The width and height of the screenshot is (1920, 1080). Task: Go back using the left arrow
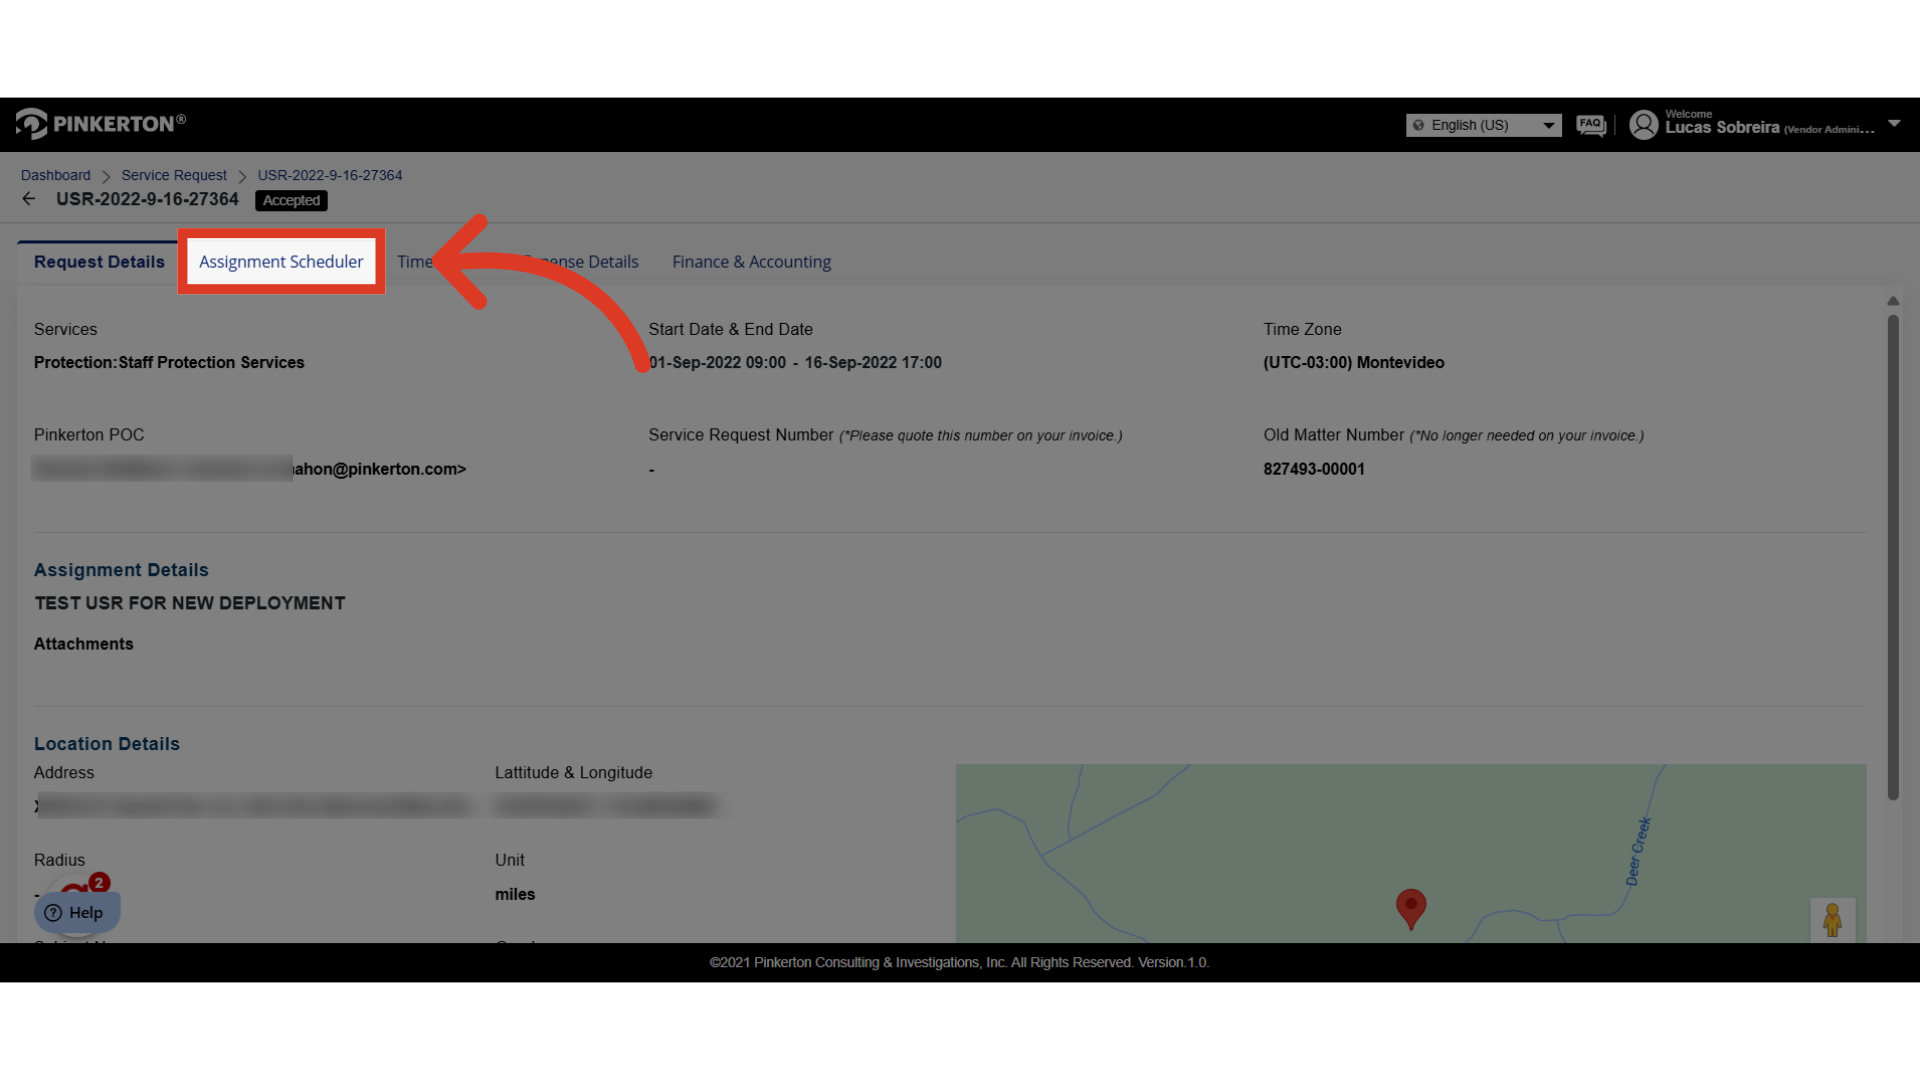pos(29,199)
